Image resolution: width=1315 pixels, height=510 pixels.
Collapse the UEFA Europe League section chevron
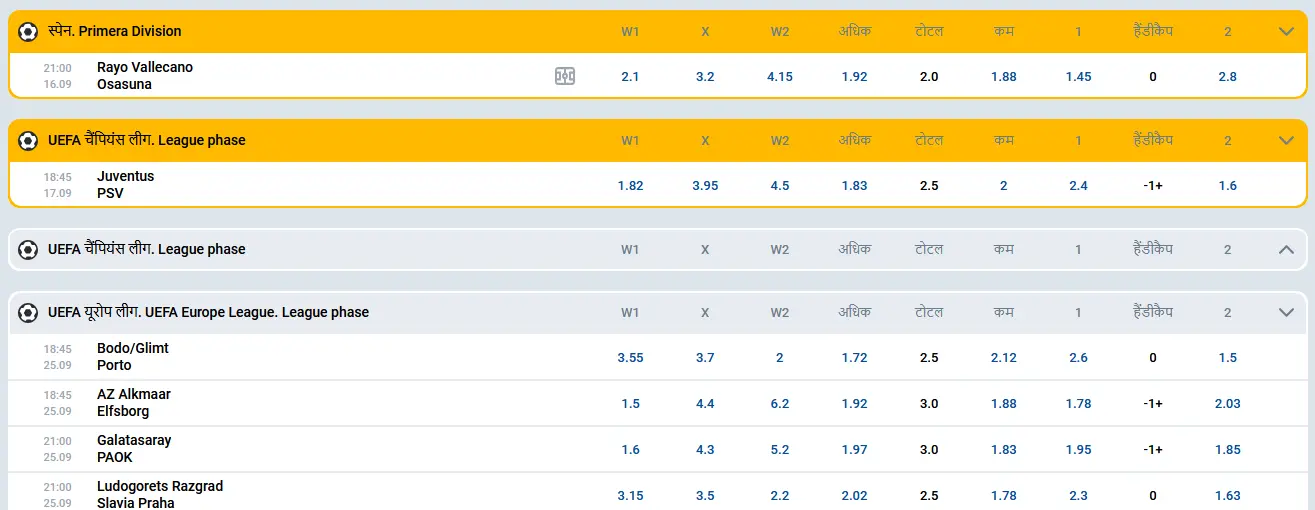tap(1287, 312)
